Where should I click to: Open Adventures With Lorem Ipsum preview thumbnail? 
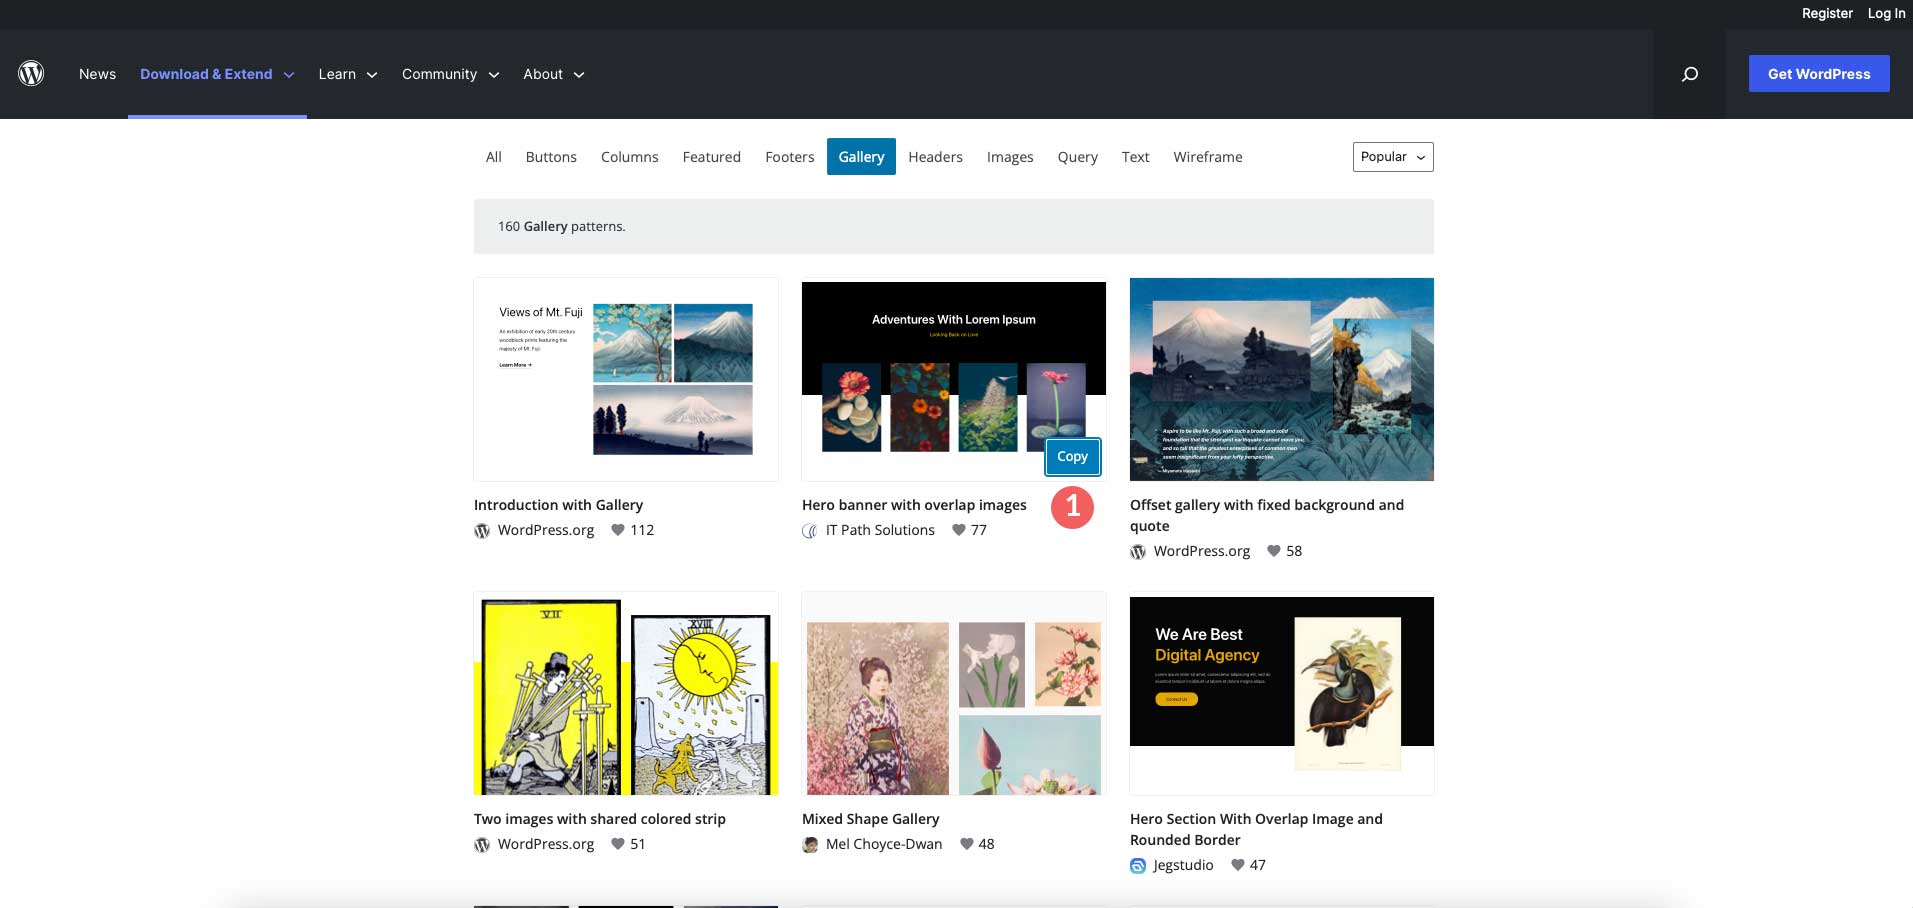coord(954,379)
